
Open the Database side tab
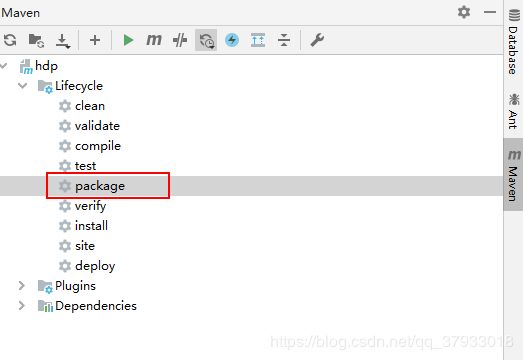point(513,42)
